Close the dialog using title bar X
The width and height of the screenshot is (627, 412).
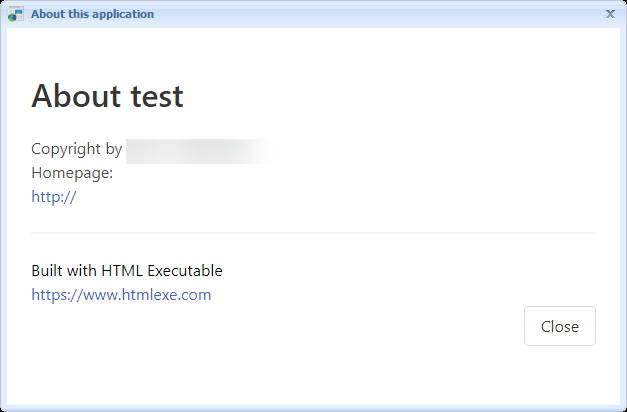[610, 14]
